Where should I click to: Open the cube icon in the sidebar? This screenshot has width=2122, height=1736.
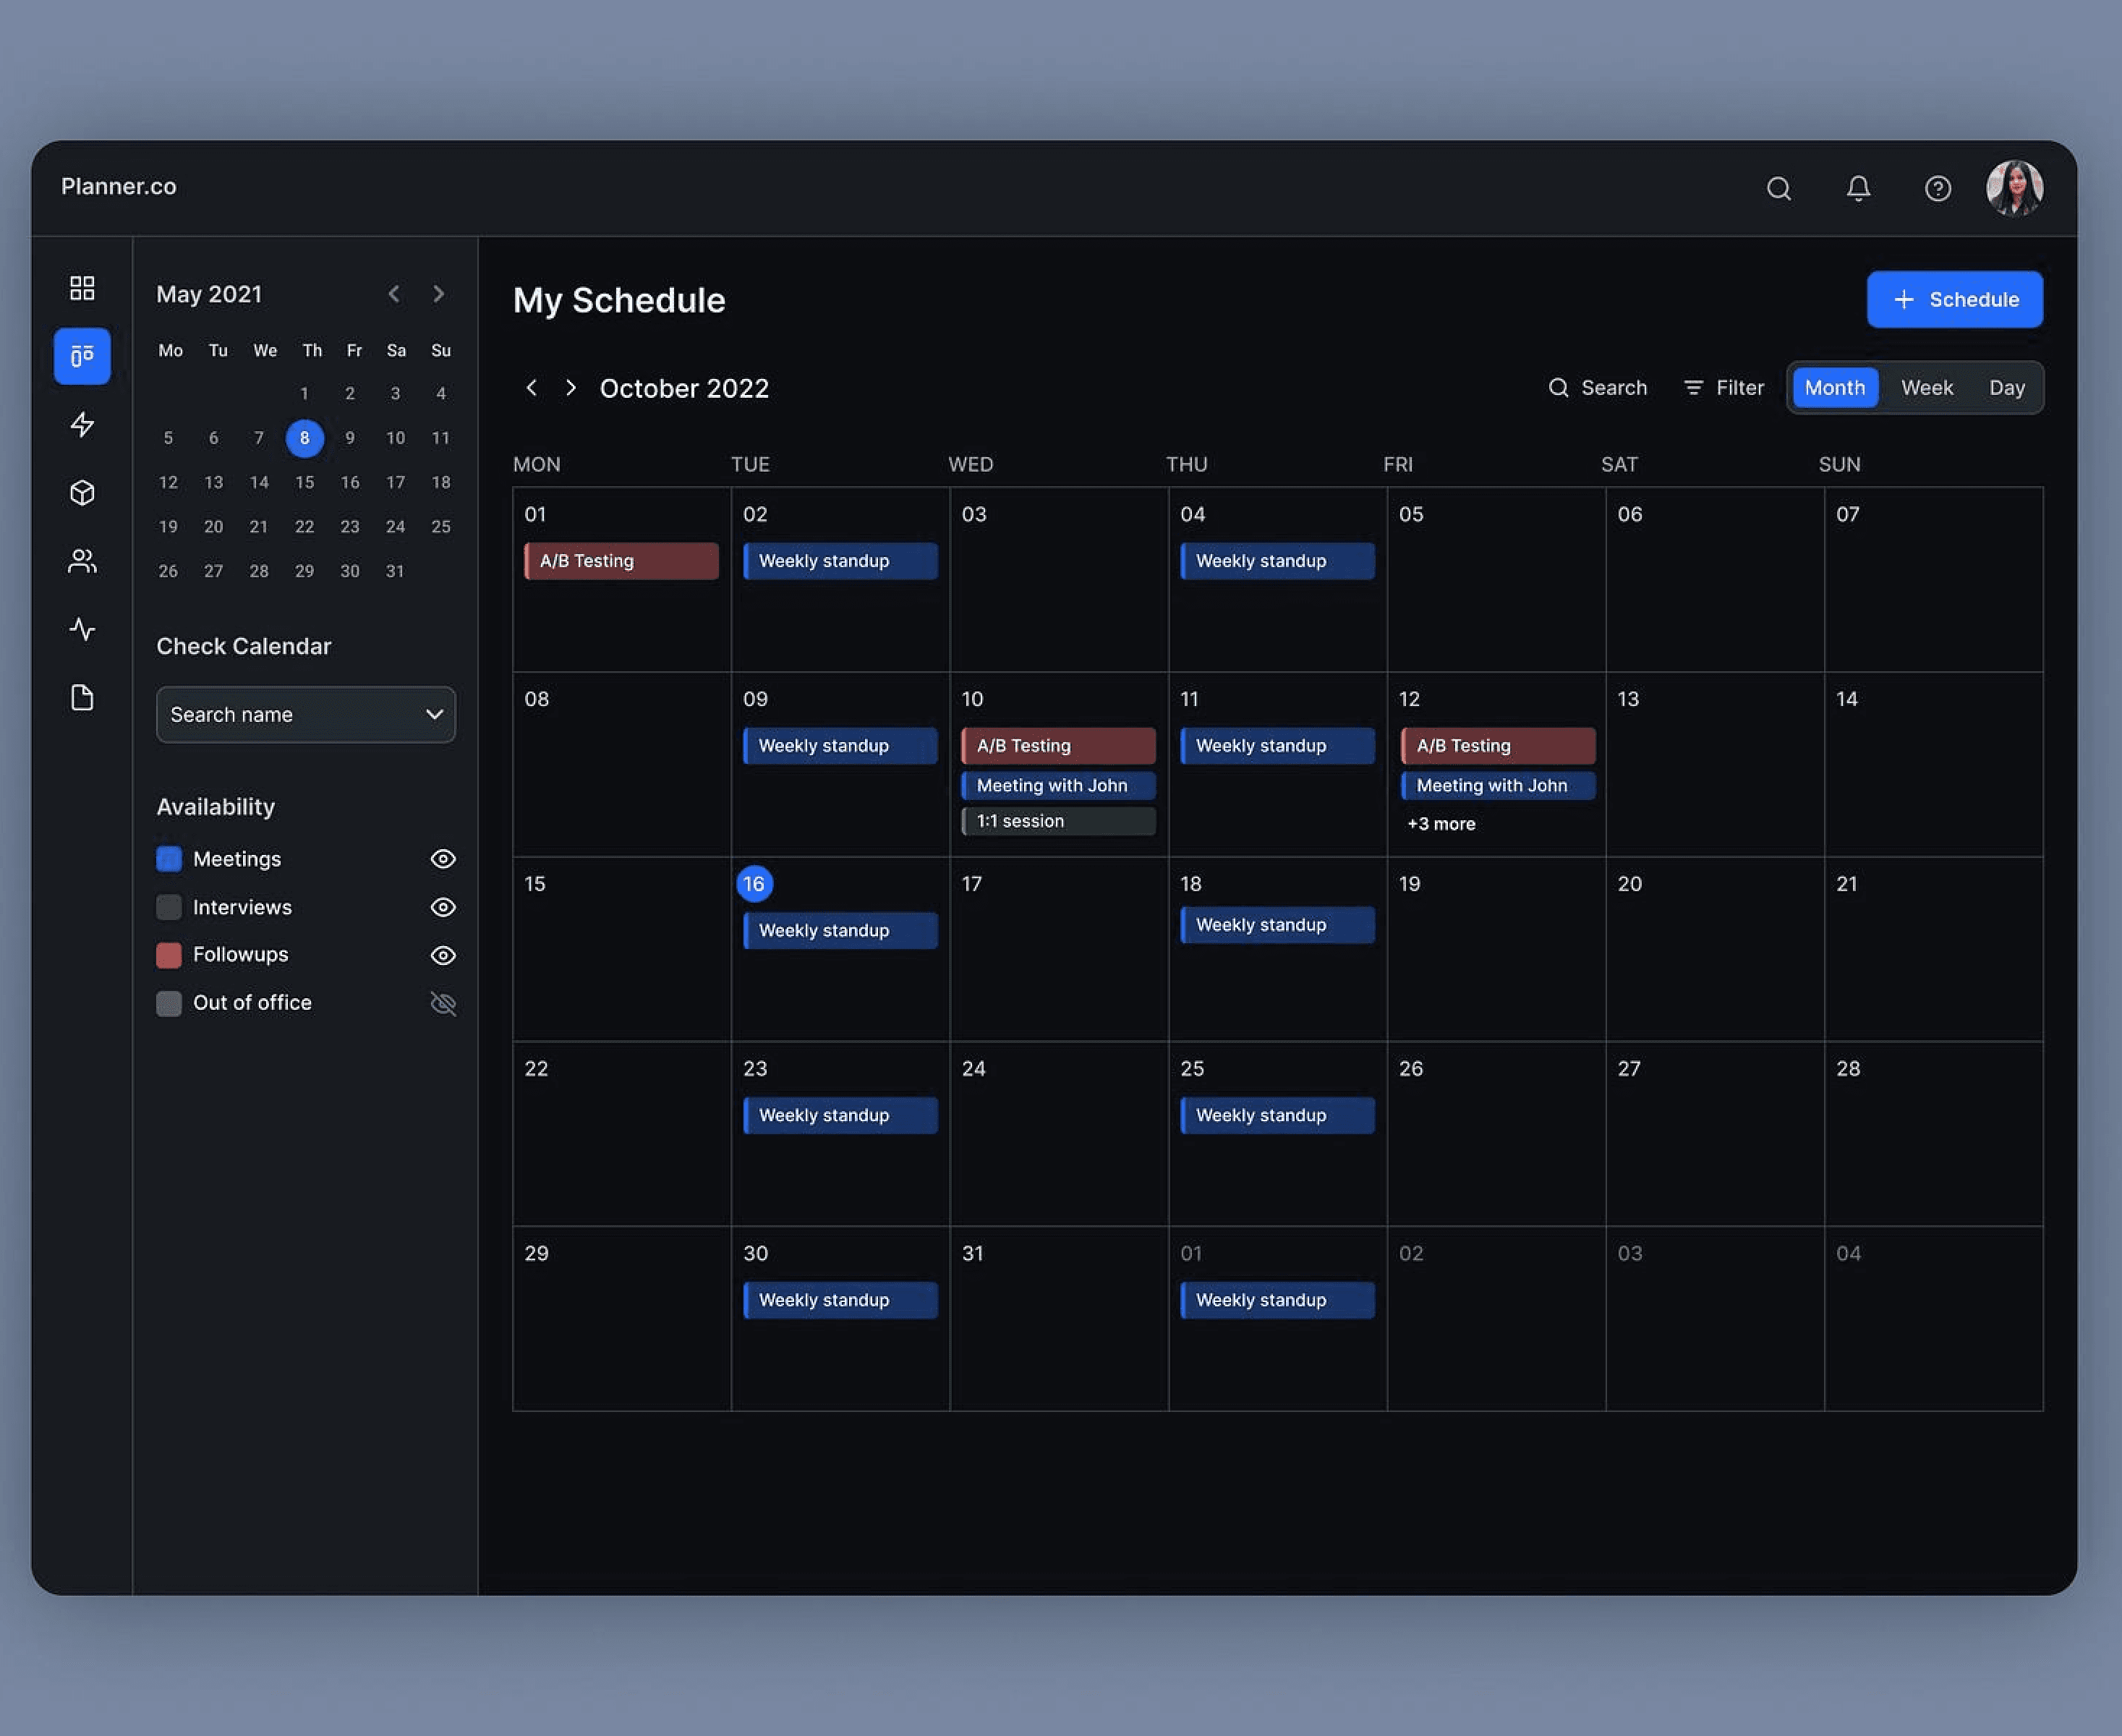click(x=81, y=492)
